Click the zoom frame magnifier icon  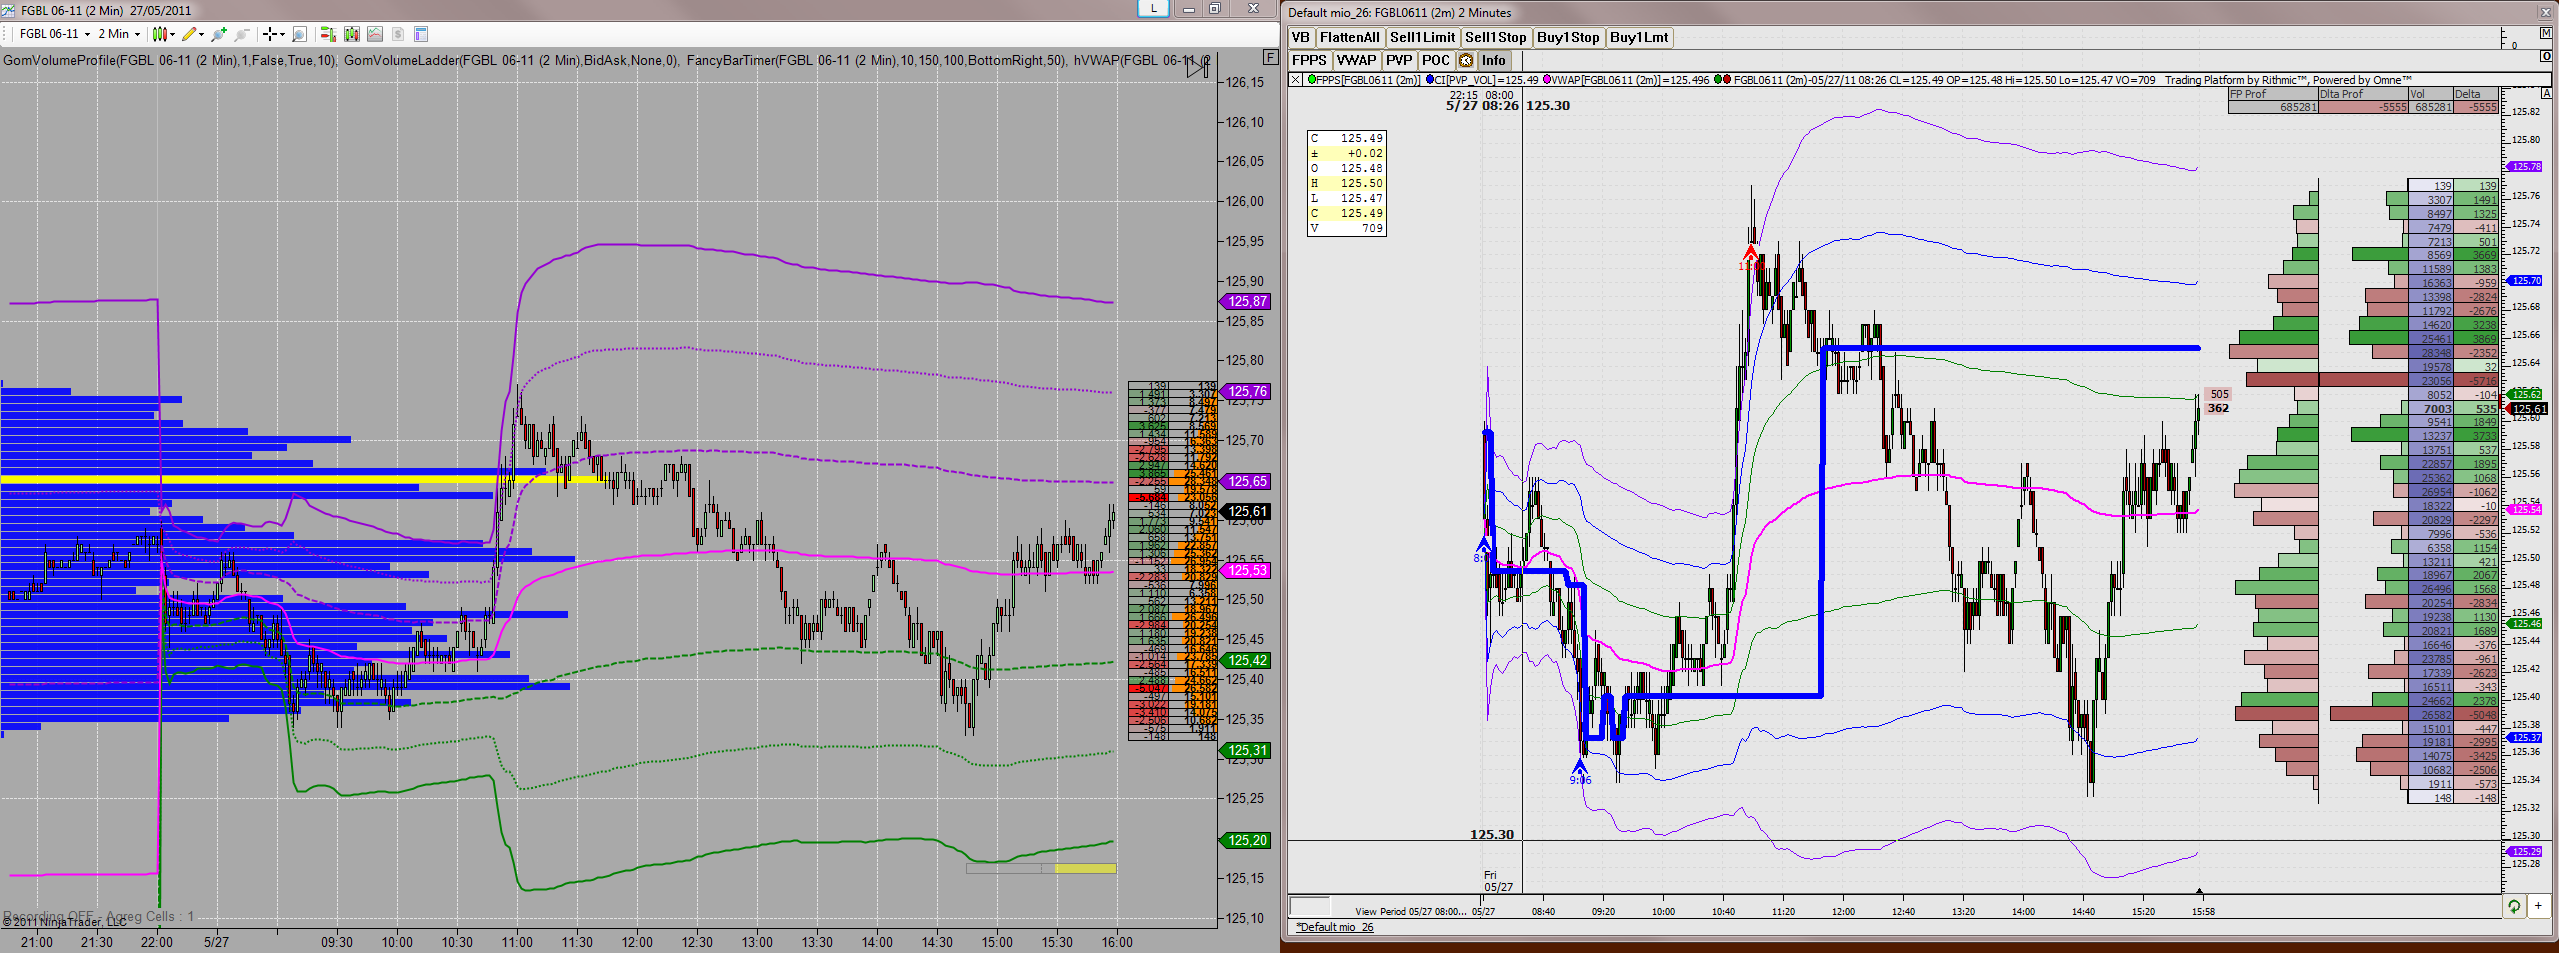[x=299, y=34]
